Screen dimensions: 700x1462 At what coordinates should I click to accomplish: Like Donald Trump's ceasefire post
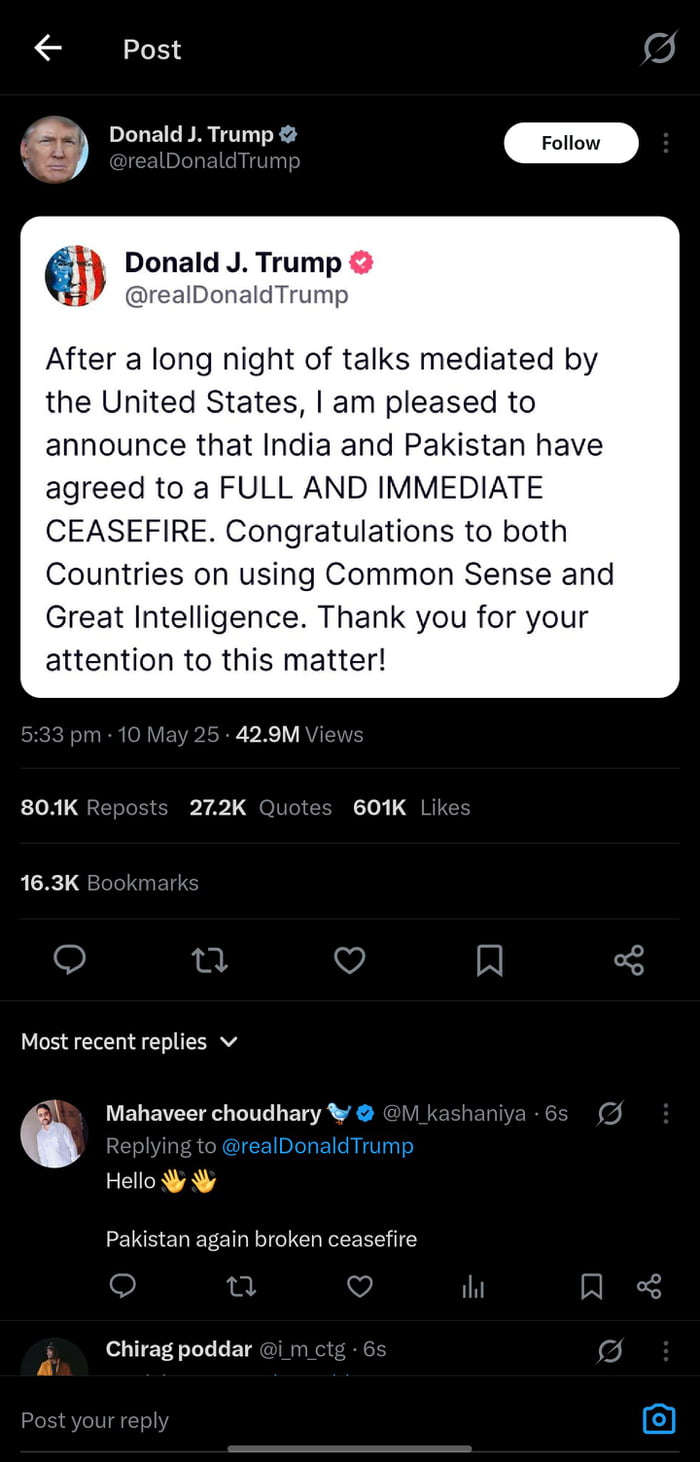pos(349,960)
